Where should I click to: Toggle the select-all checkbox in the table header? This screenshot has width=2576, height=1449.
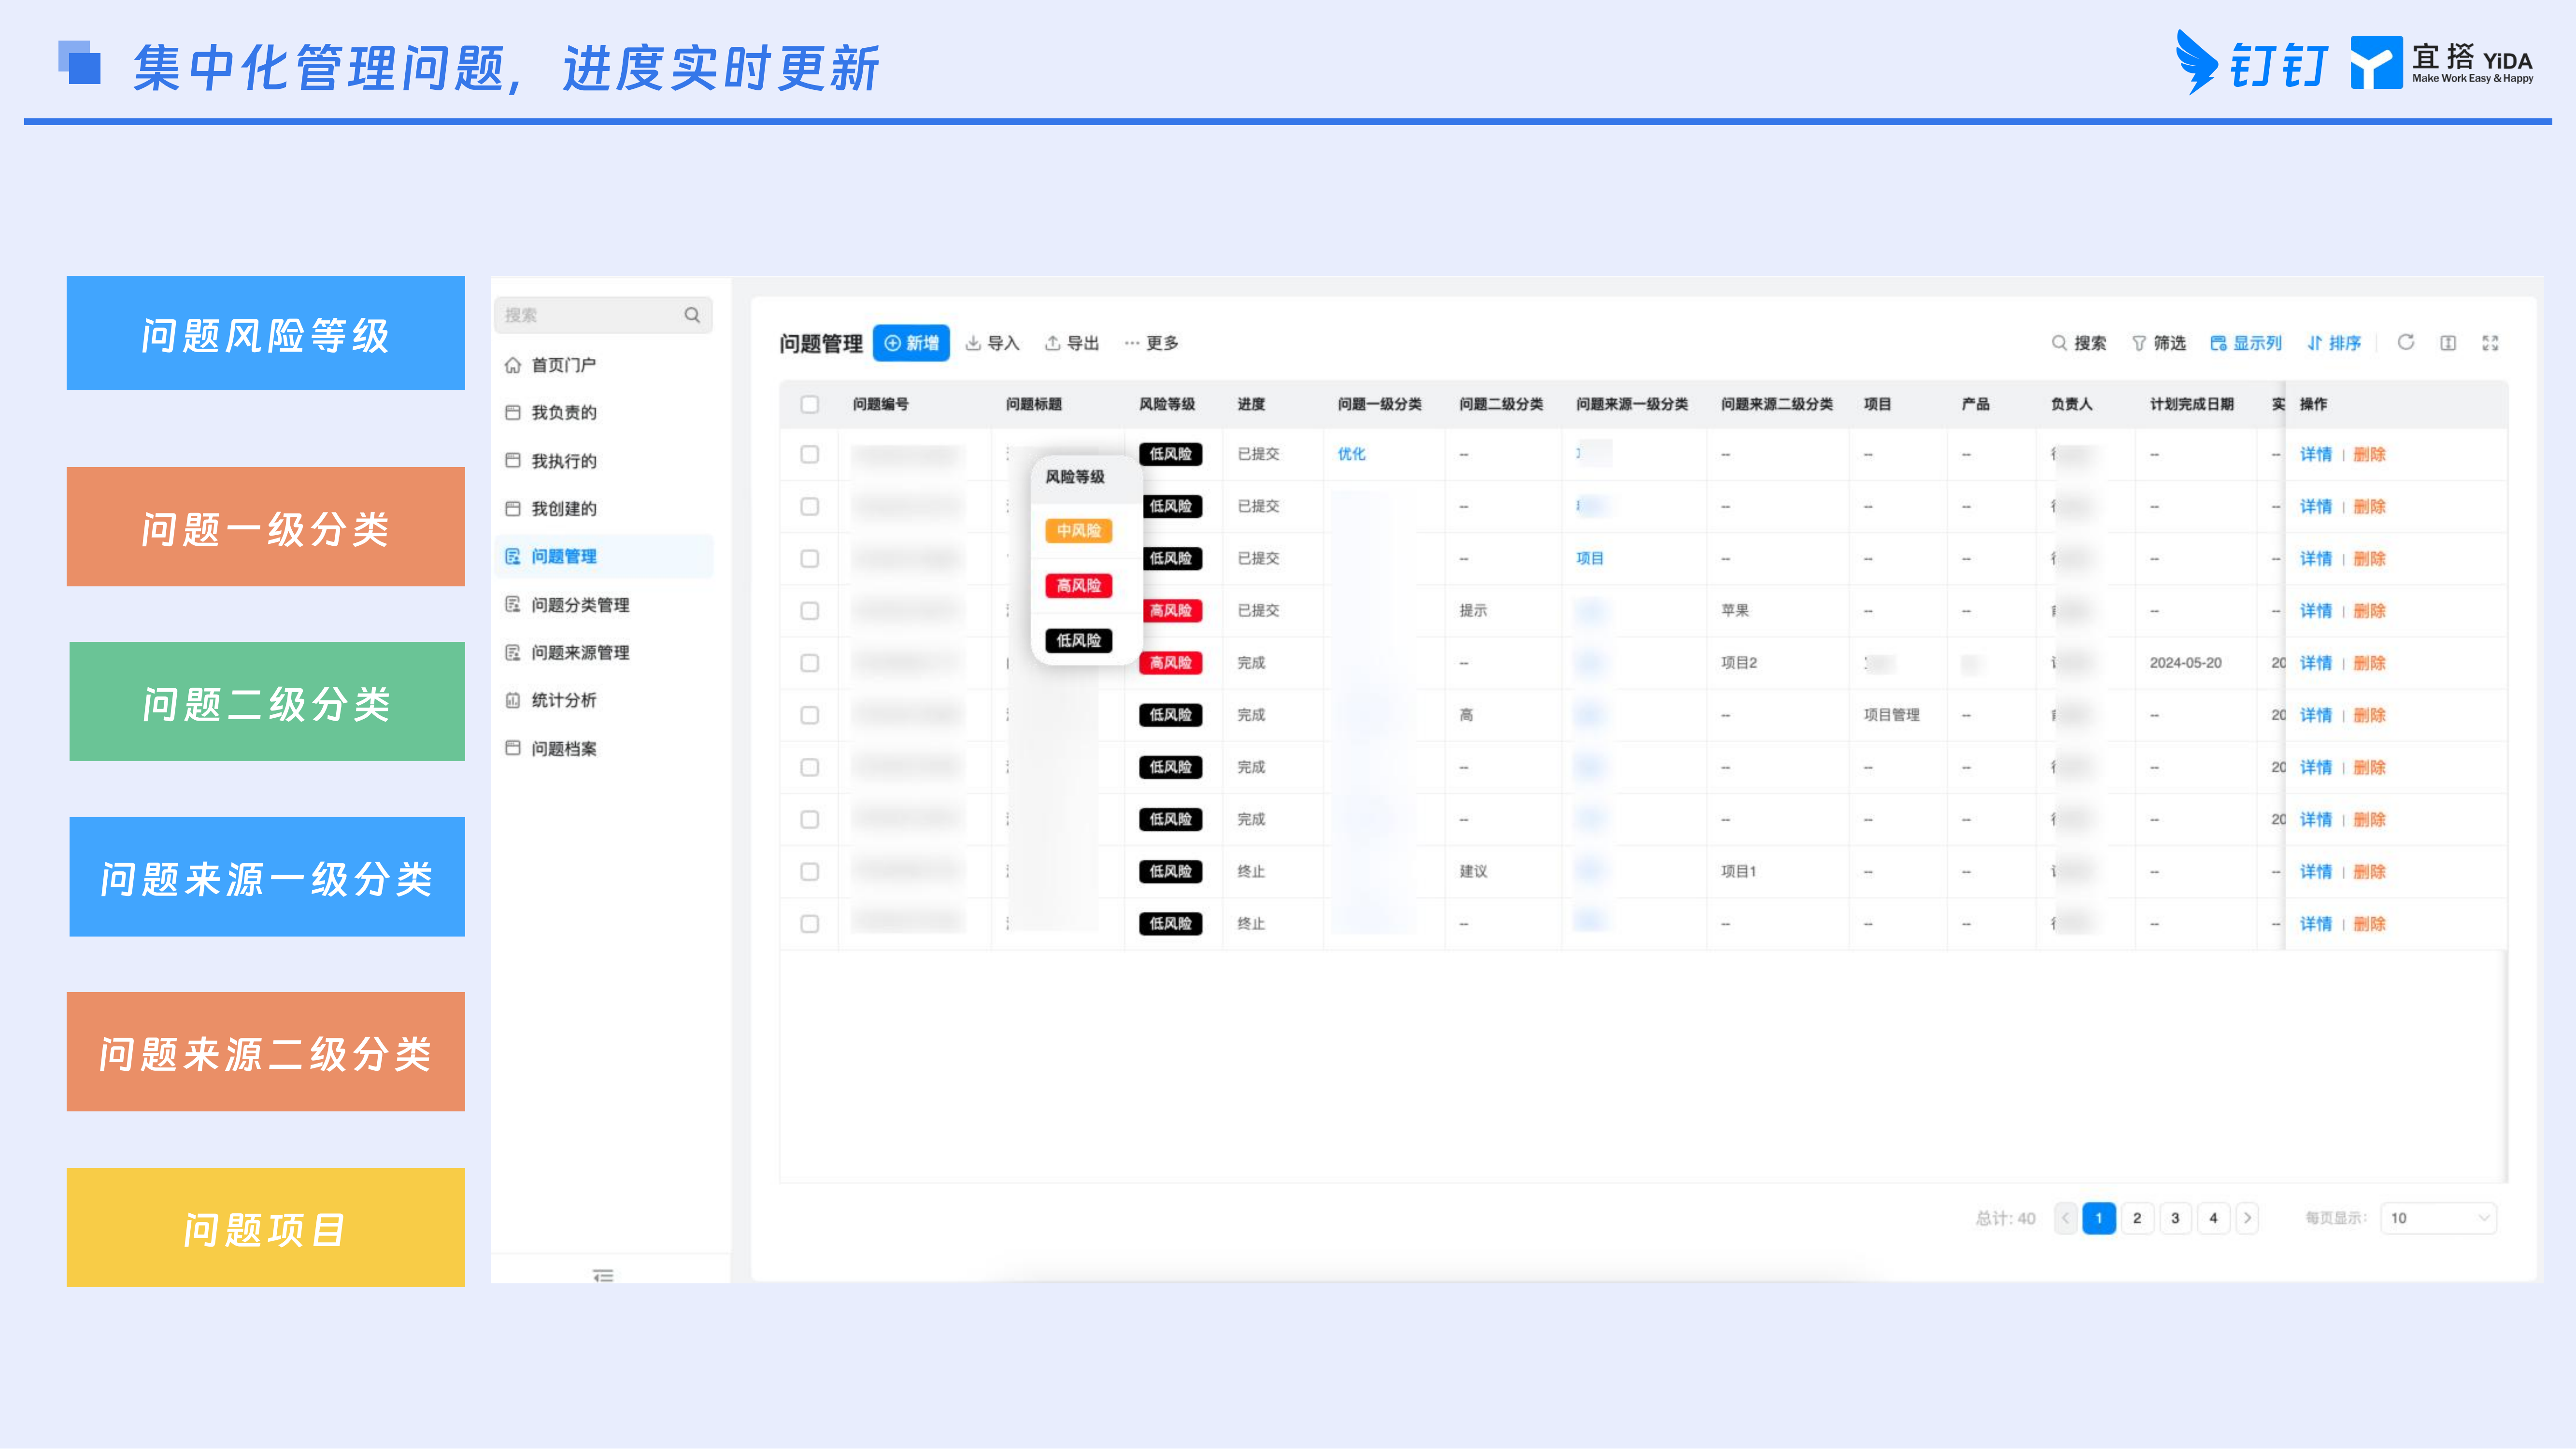click(810, 404)
